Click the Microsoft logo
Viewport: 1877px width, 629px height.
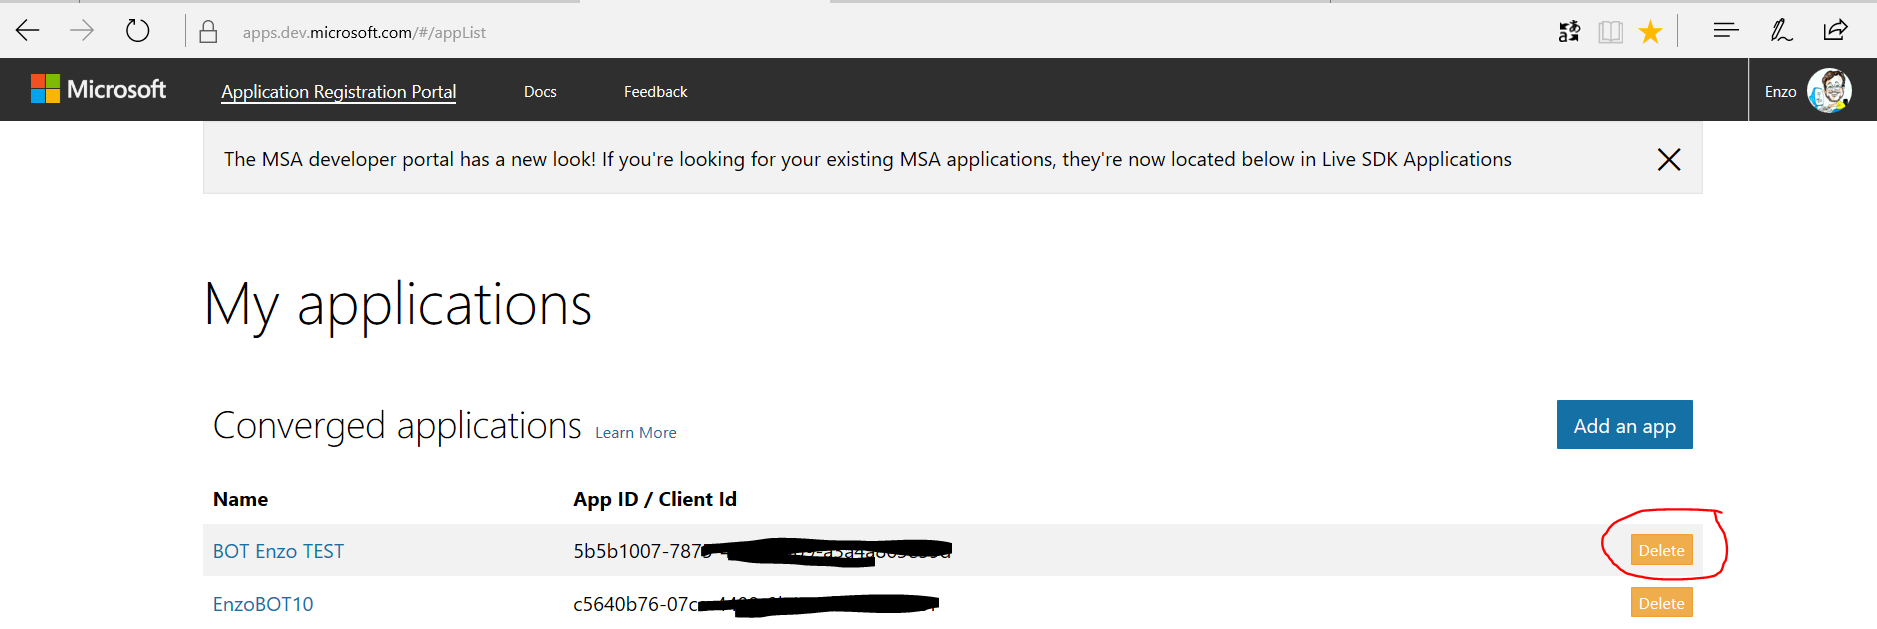pos(99,90)
